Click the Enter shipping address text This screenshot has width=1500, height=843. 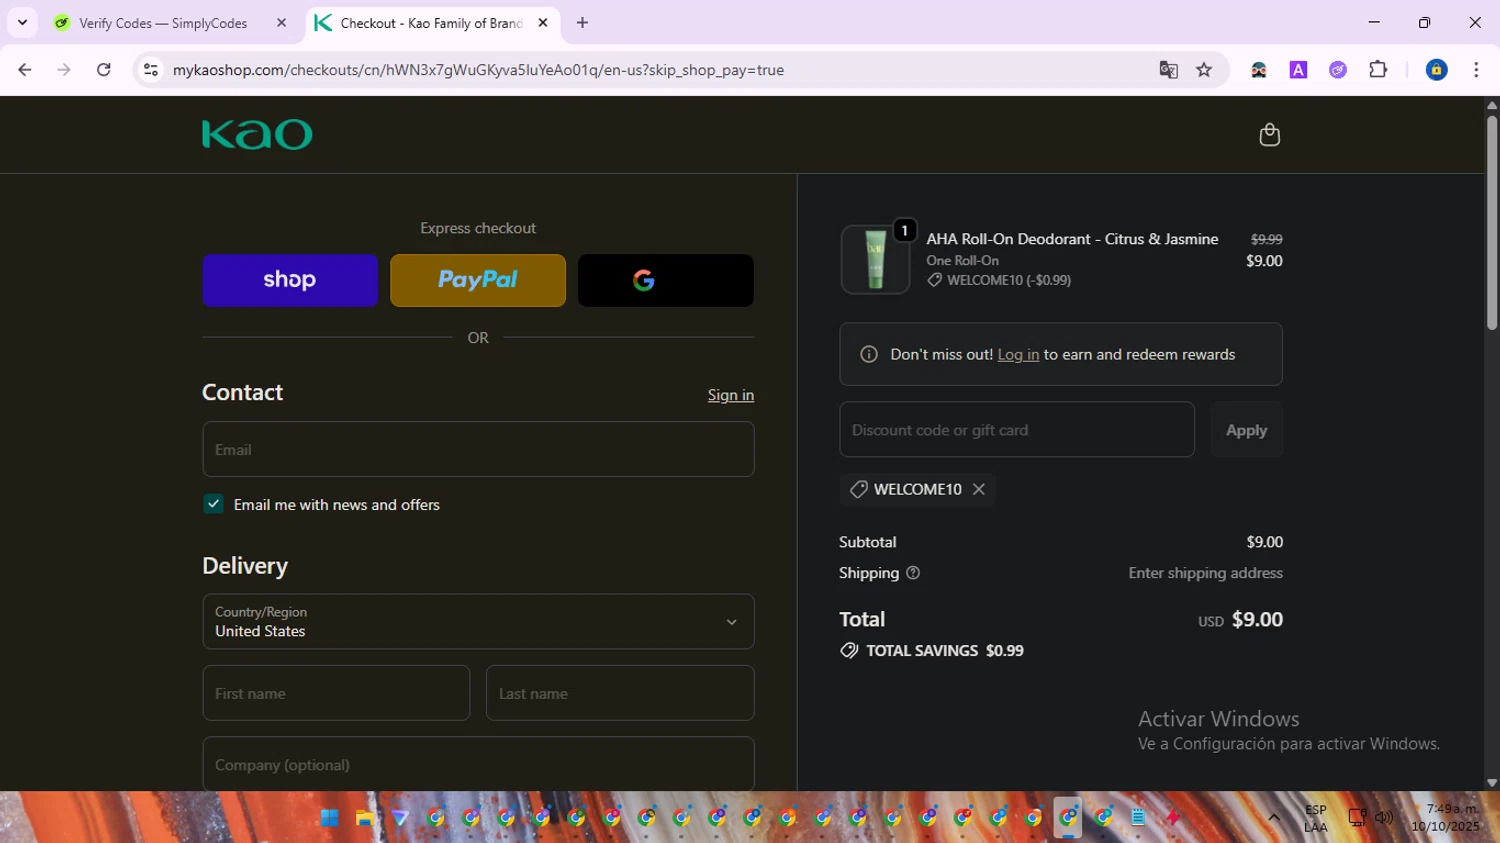(1206, 573)
